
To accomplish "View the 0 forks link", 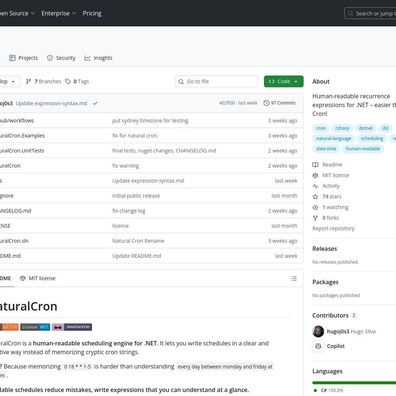I will 330,218.
